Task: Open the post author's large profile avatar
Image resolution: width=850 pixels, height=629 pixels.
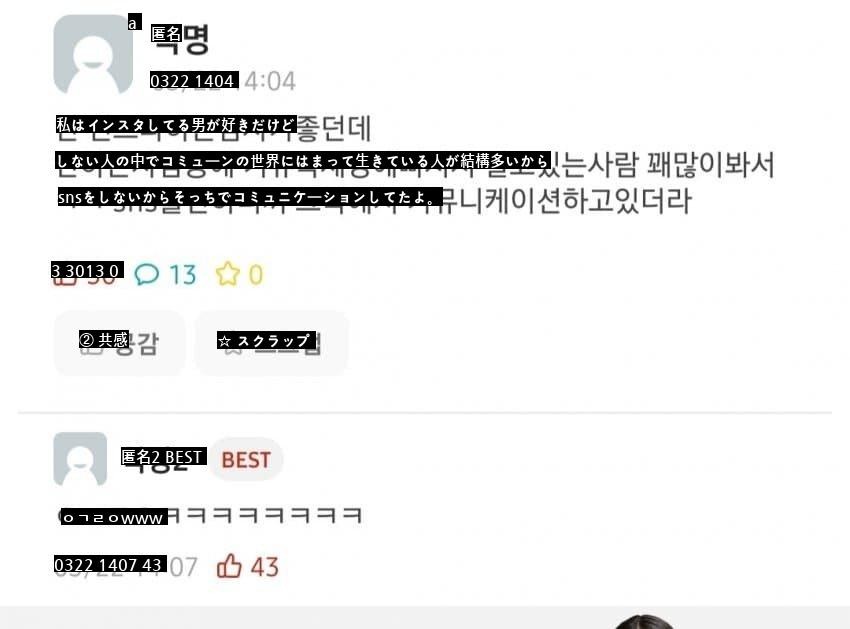Action: [93, 54]
